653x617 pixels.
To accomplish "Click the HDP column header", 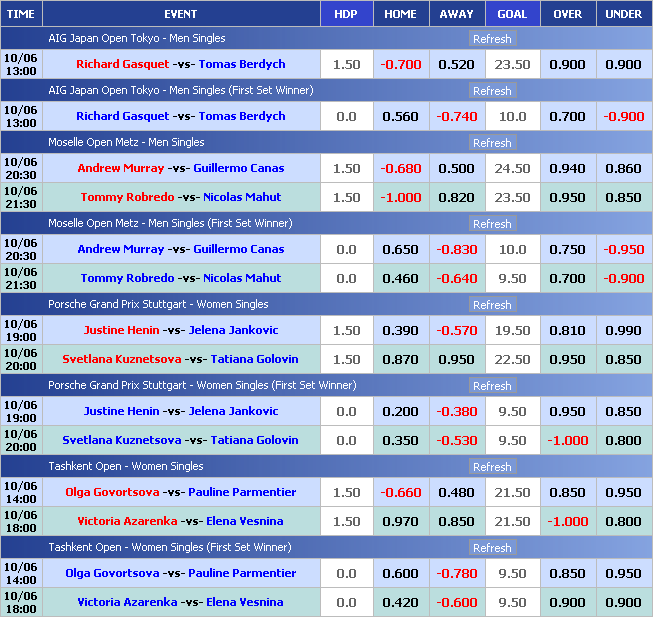I will pos(346,14).
